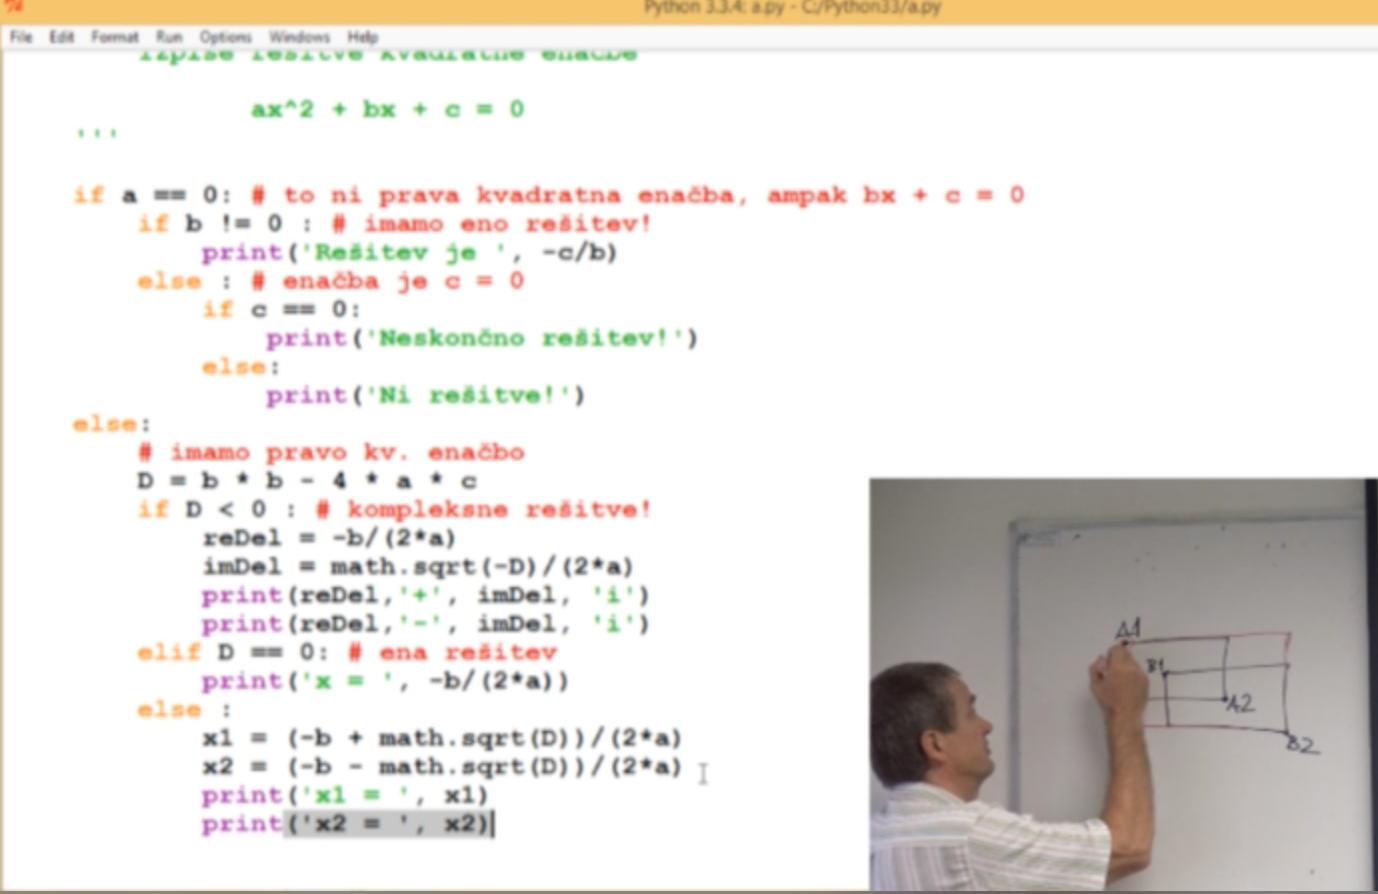This screenshot has width=1378, height=894.
Task: Click the print('Ni rešitve!') statement
Action: pos(425,396)
